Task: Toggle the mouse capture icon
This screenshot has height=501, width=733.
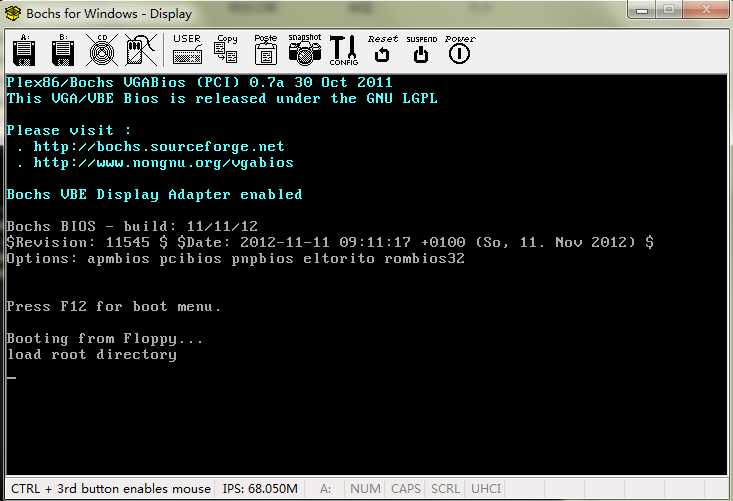Action: click(141, 50)
